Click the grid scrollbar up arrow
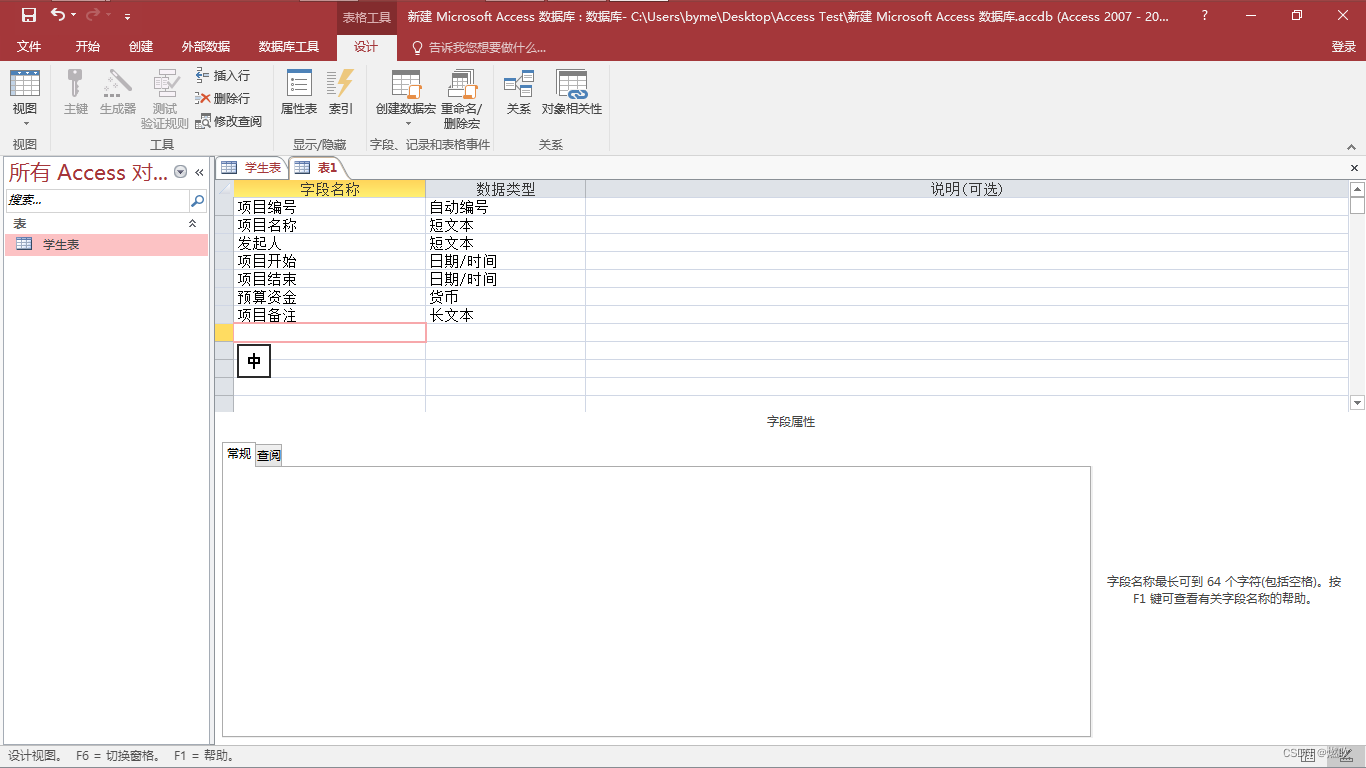 (1357, 189)
